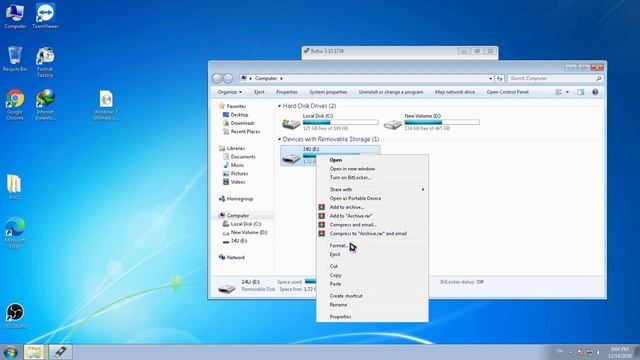Choose Properties in the context menu
640x360 pixels.
pyautogui.click(x=372, y=317)
